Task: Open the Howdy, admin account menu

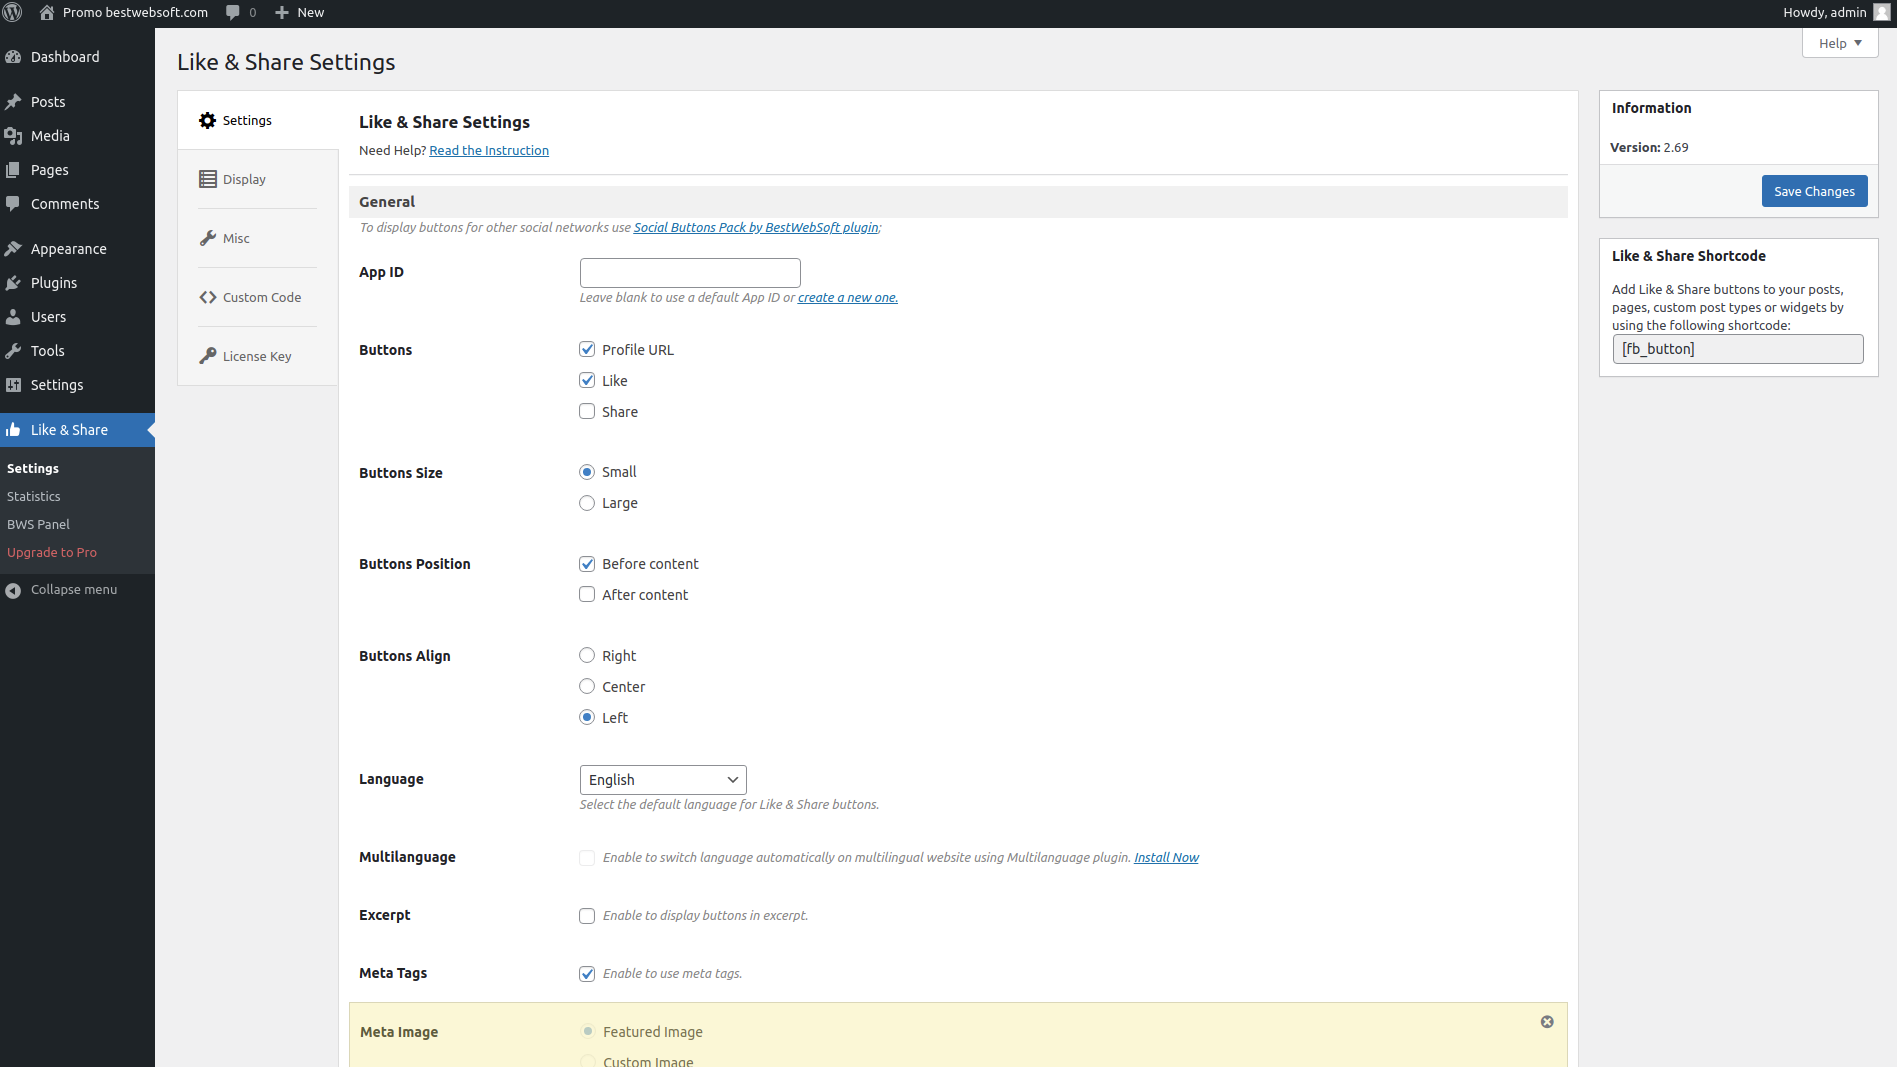Action: pyautogui.click(x=1836, y=13)
